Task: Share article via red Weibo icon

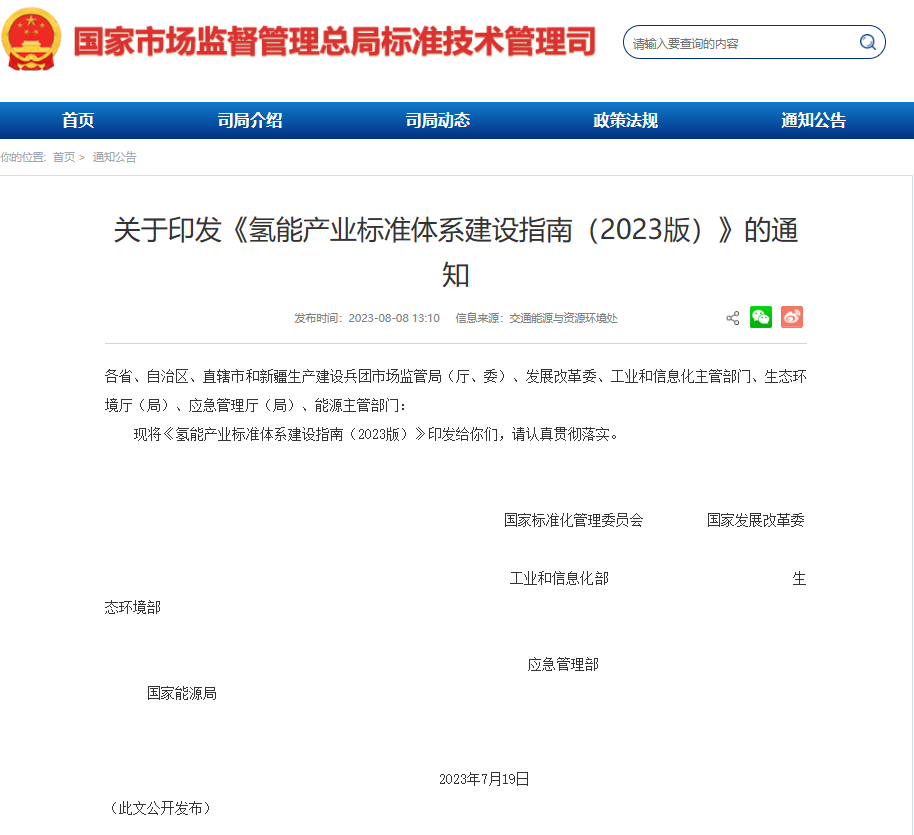Action: click(x=792, y=317)
